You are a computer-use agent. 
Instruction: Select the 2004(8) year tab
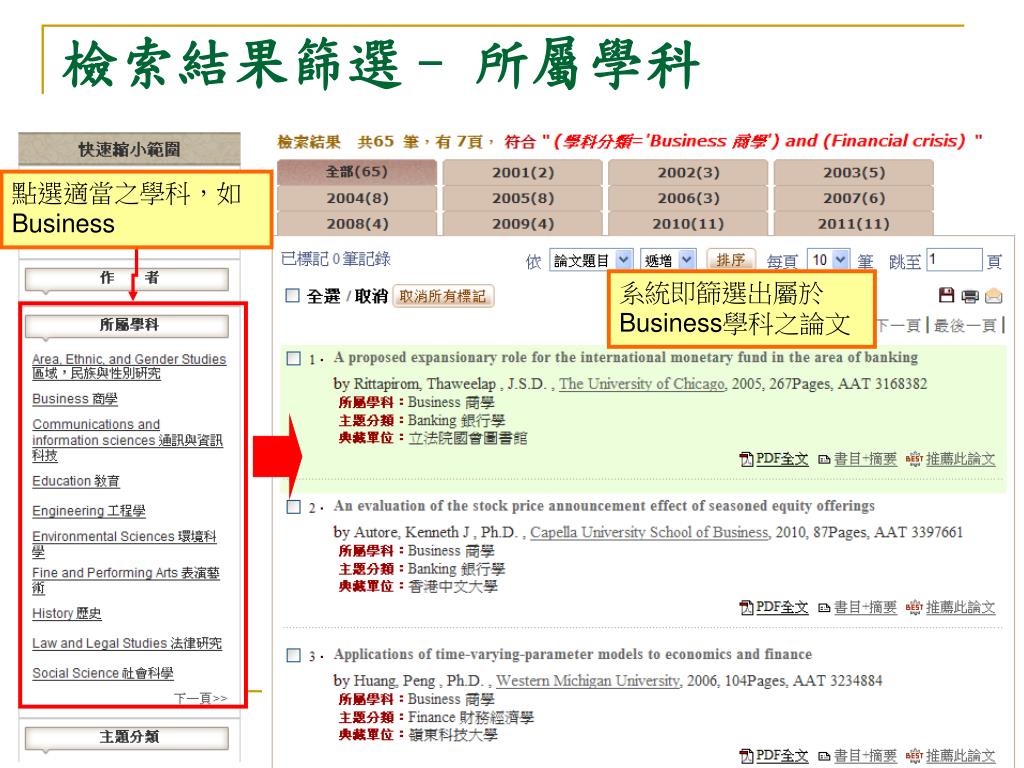pyautogui.click(x=357, y=198)
